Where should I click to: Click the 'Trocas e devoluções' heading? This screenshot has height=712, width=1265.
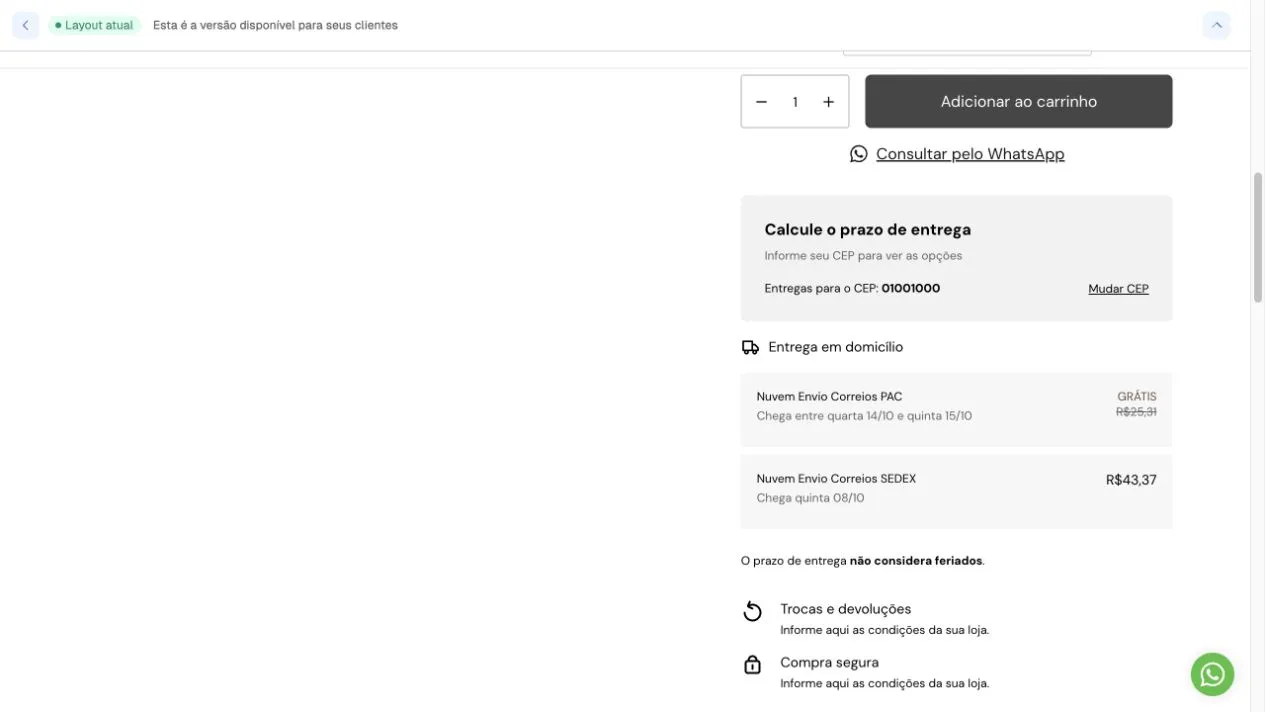(x=846, y=609)
